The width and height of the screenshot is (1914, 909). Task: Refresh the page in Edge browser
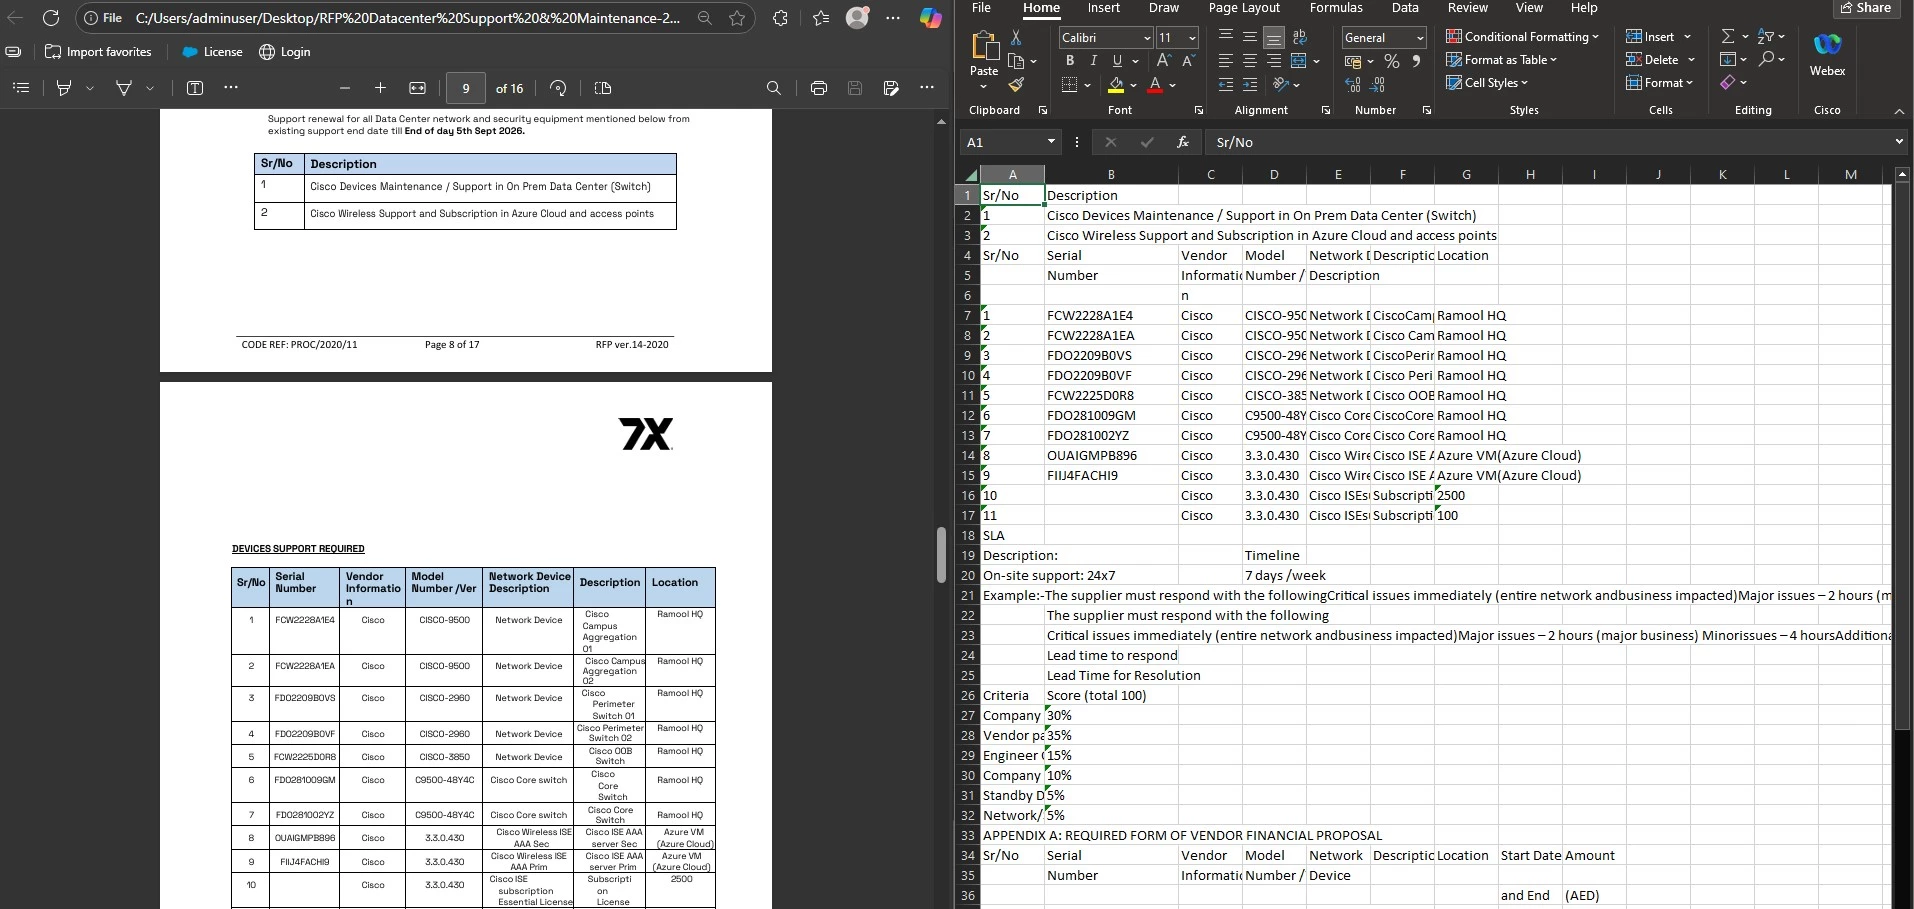tap(51, 18)
